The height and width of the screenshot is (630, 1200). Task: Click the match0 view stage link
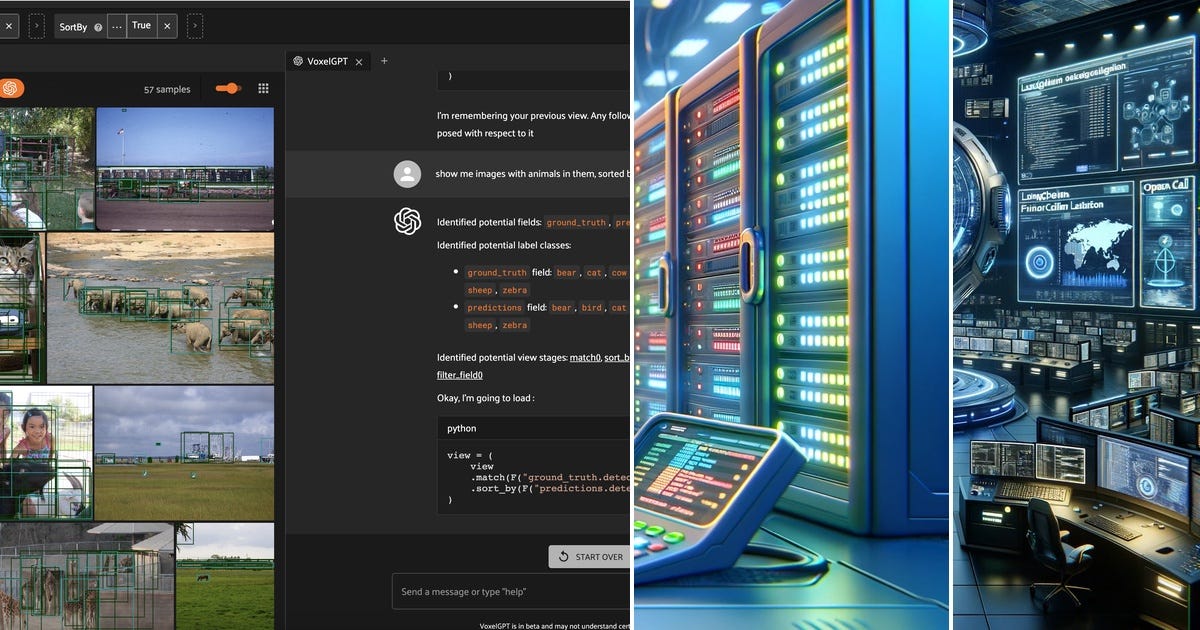pyautogui.click(x=586, y=358)
